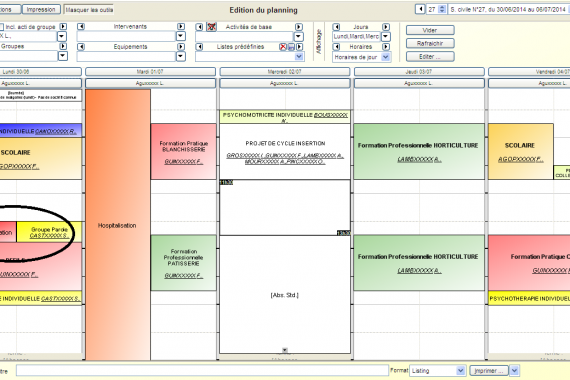Screen dimensions: 570x380
Task: Click the left arrow beside Intervenants
Action: coord(81,27)
